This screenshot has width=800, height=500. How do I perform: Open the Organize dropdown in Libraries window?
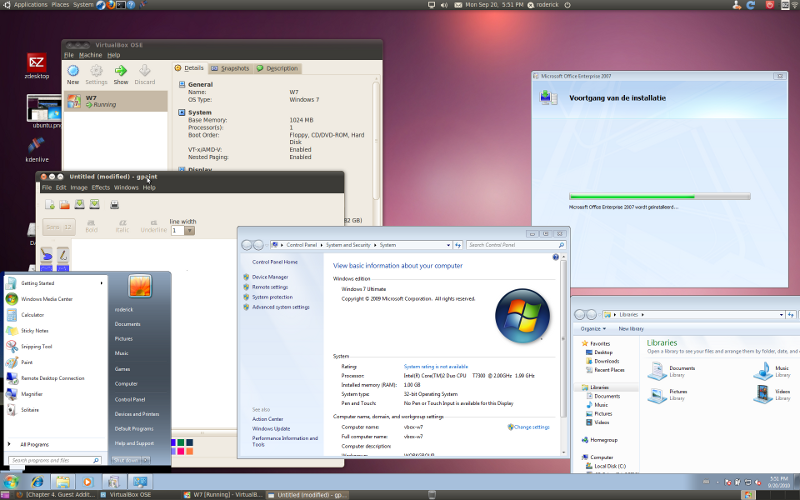pyautogui.click(x=593, y=329)
